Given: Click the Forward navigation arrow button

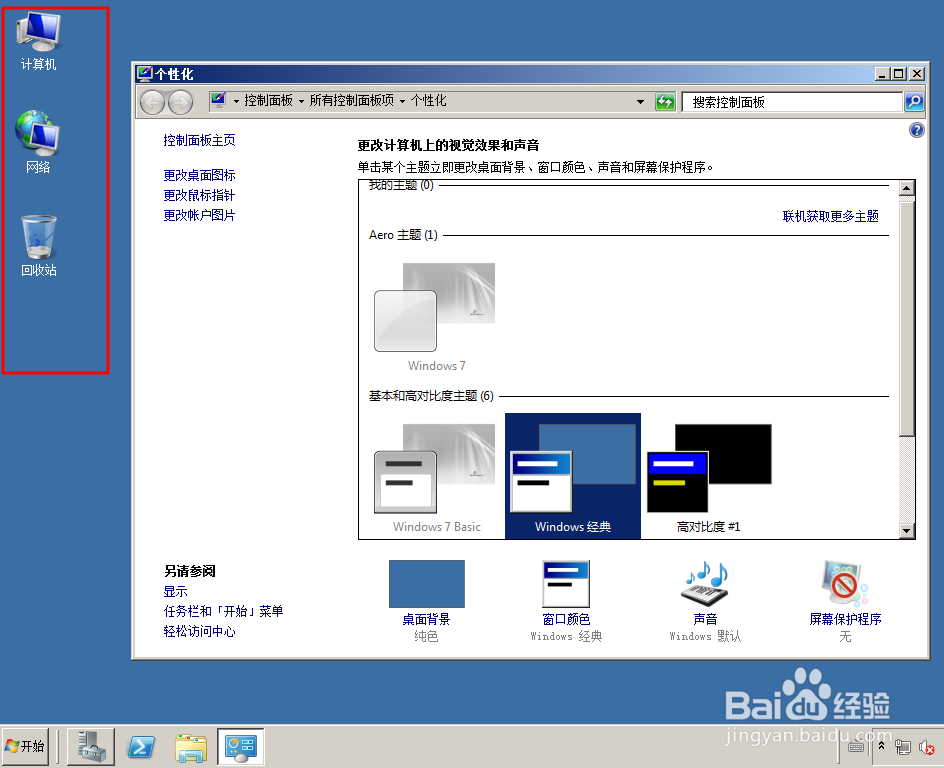Looking at the screenshot, I should [180, 102].
